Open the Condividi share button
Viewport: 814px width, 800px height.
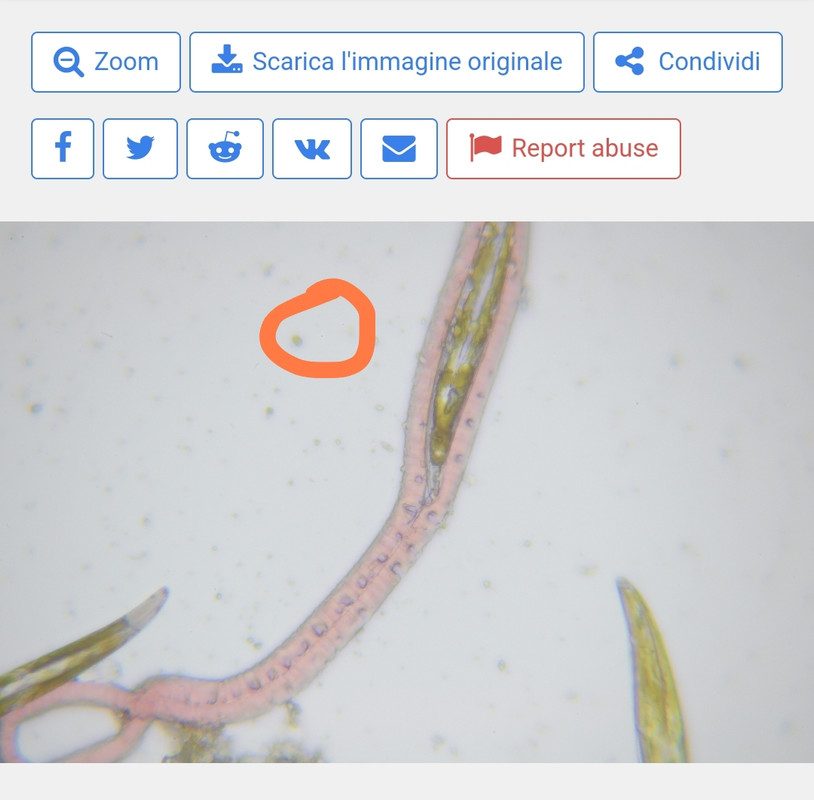click(688, 62)
